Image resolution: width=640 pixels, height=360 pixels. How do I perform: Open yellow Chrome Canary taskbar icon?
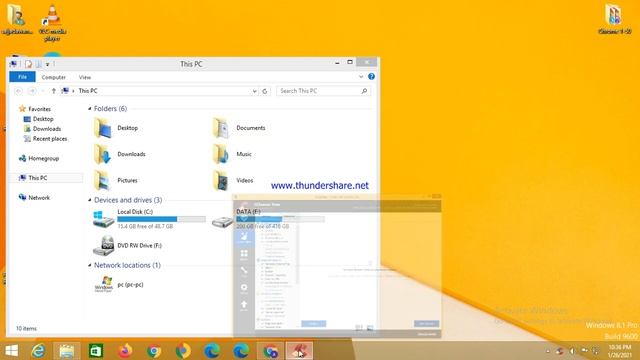click(x=183, y=351)
